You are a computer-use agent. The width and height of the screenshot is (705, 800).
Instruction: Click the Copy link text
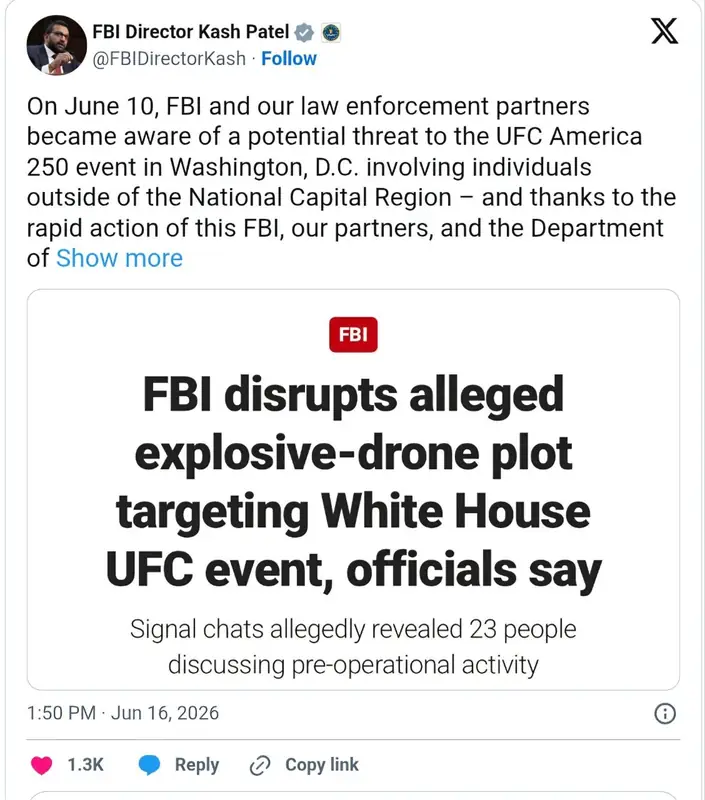[322, 765]
